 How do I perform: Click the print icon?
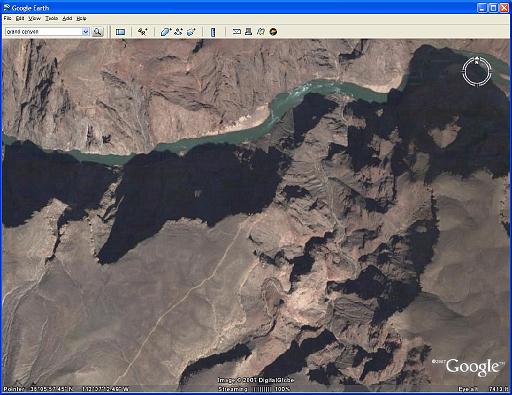248,32
